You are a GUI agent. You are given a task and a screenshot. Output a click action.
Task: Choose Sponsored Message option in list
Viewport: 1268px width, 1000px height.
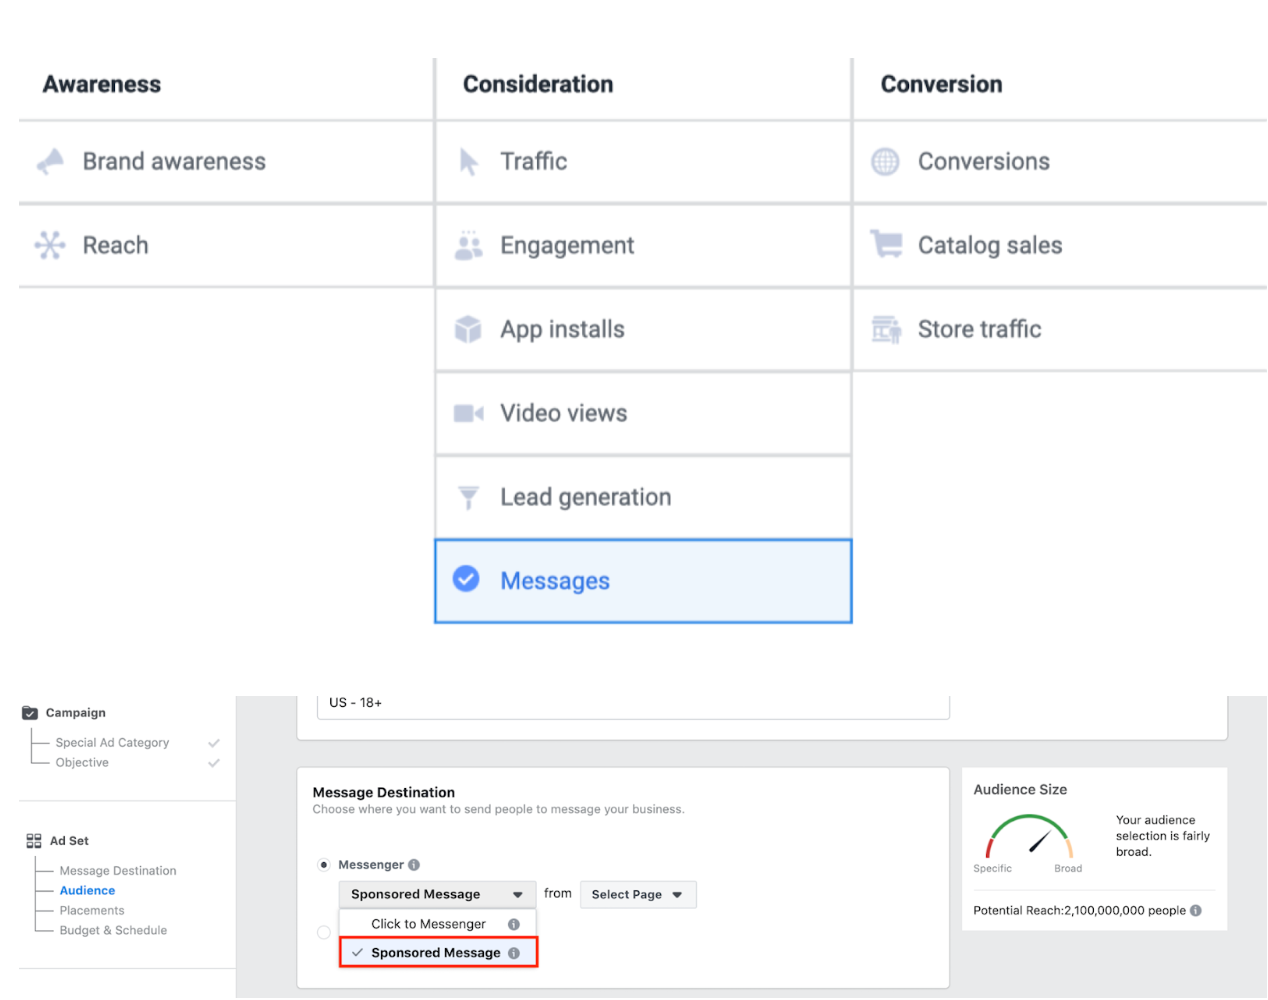[x=435, y=953]
